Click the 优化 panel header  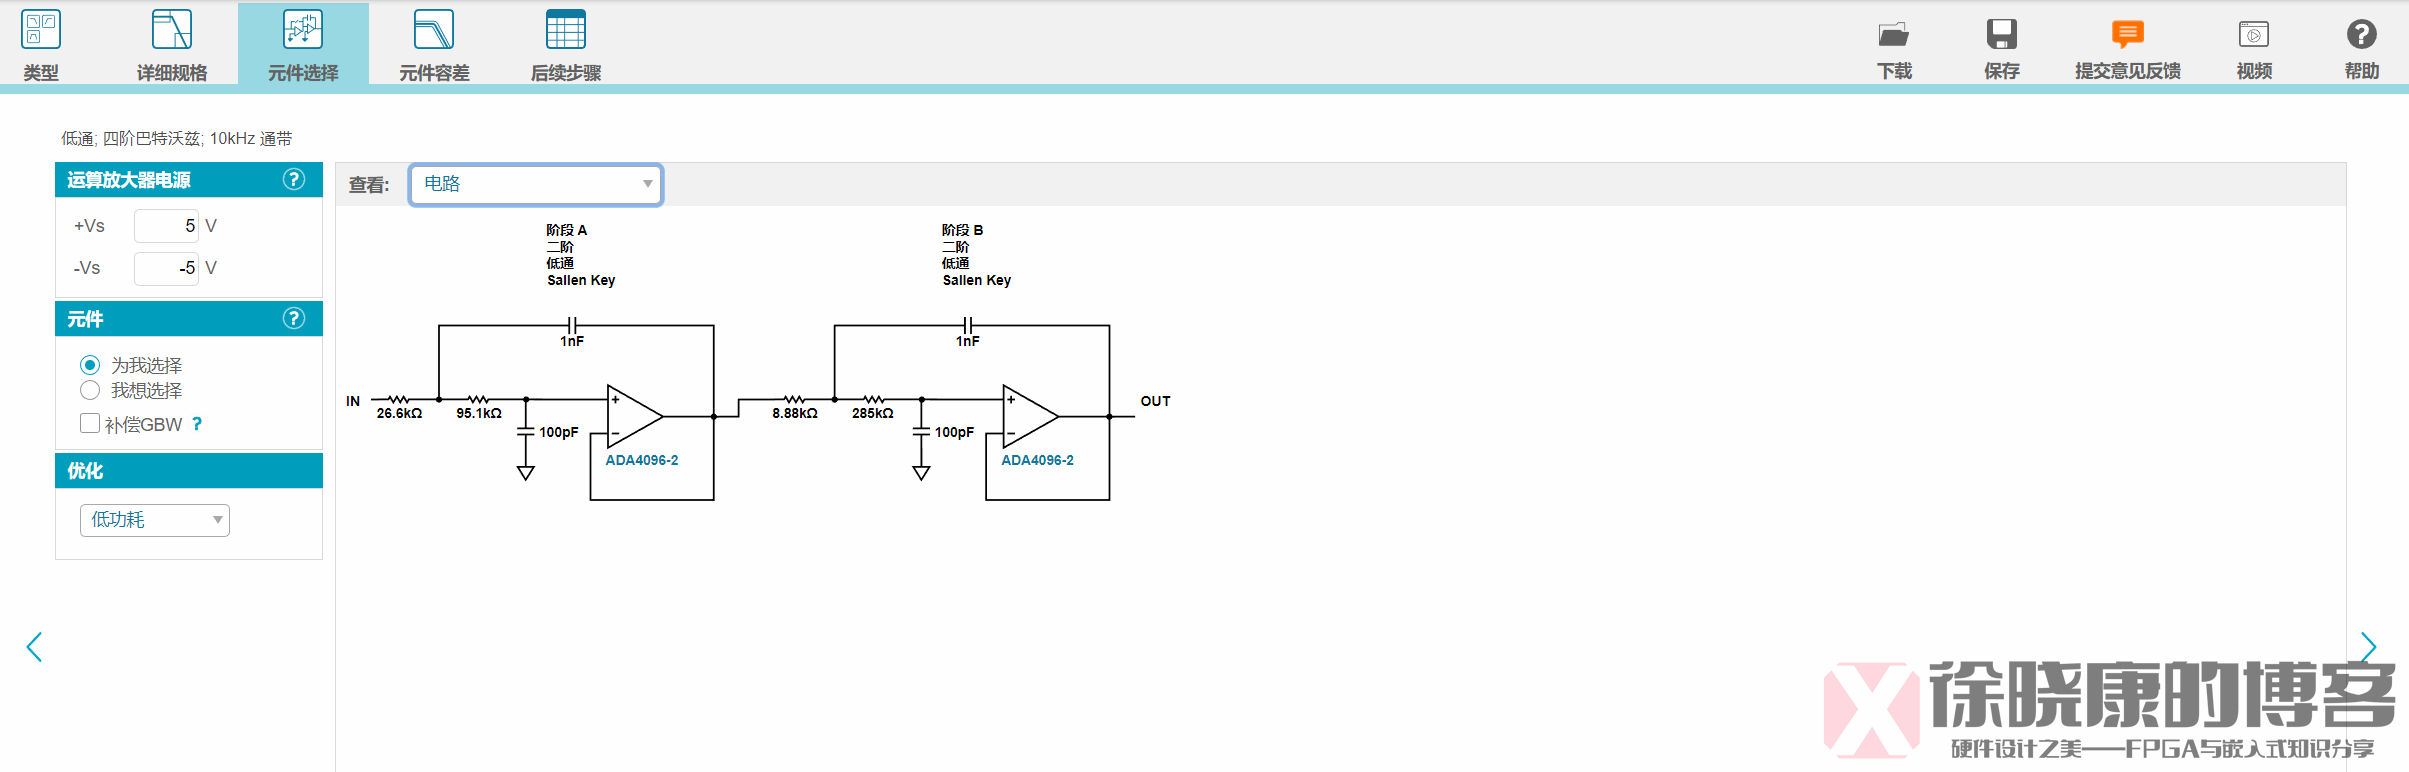click(x=189, y=471)
